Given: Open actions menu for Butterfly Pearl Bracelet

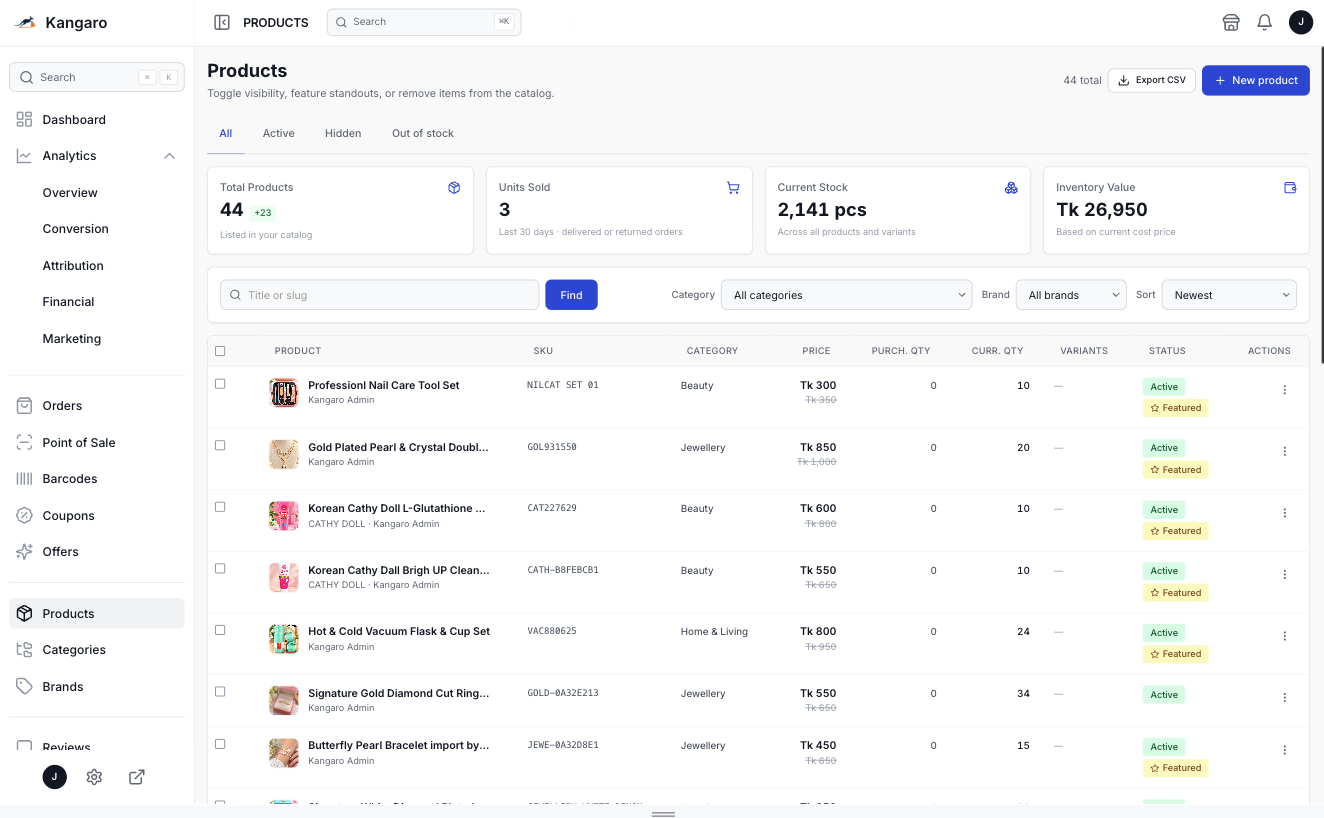Looking at the screenshot, I should 1285,750.
